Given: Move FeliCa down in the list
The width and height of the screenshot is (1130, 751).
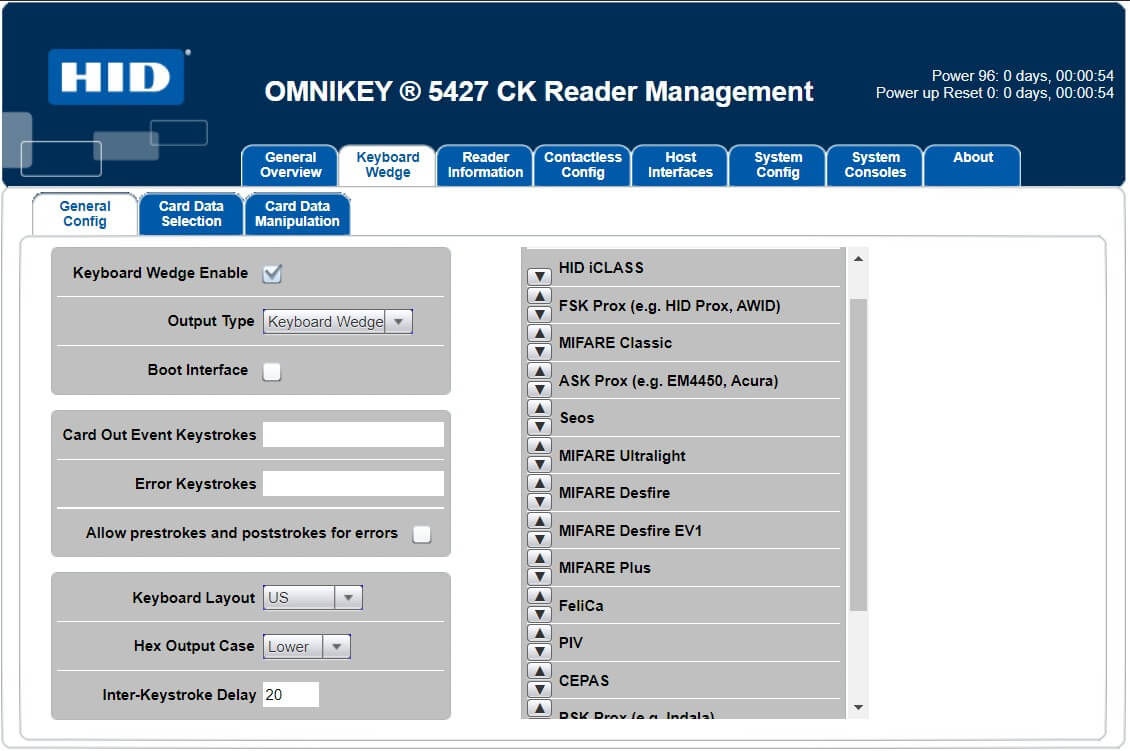Looking at the screenshot, I should (x=540, y=614).
